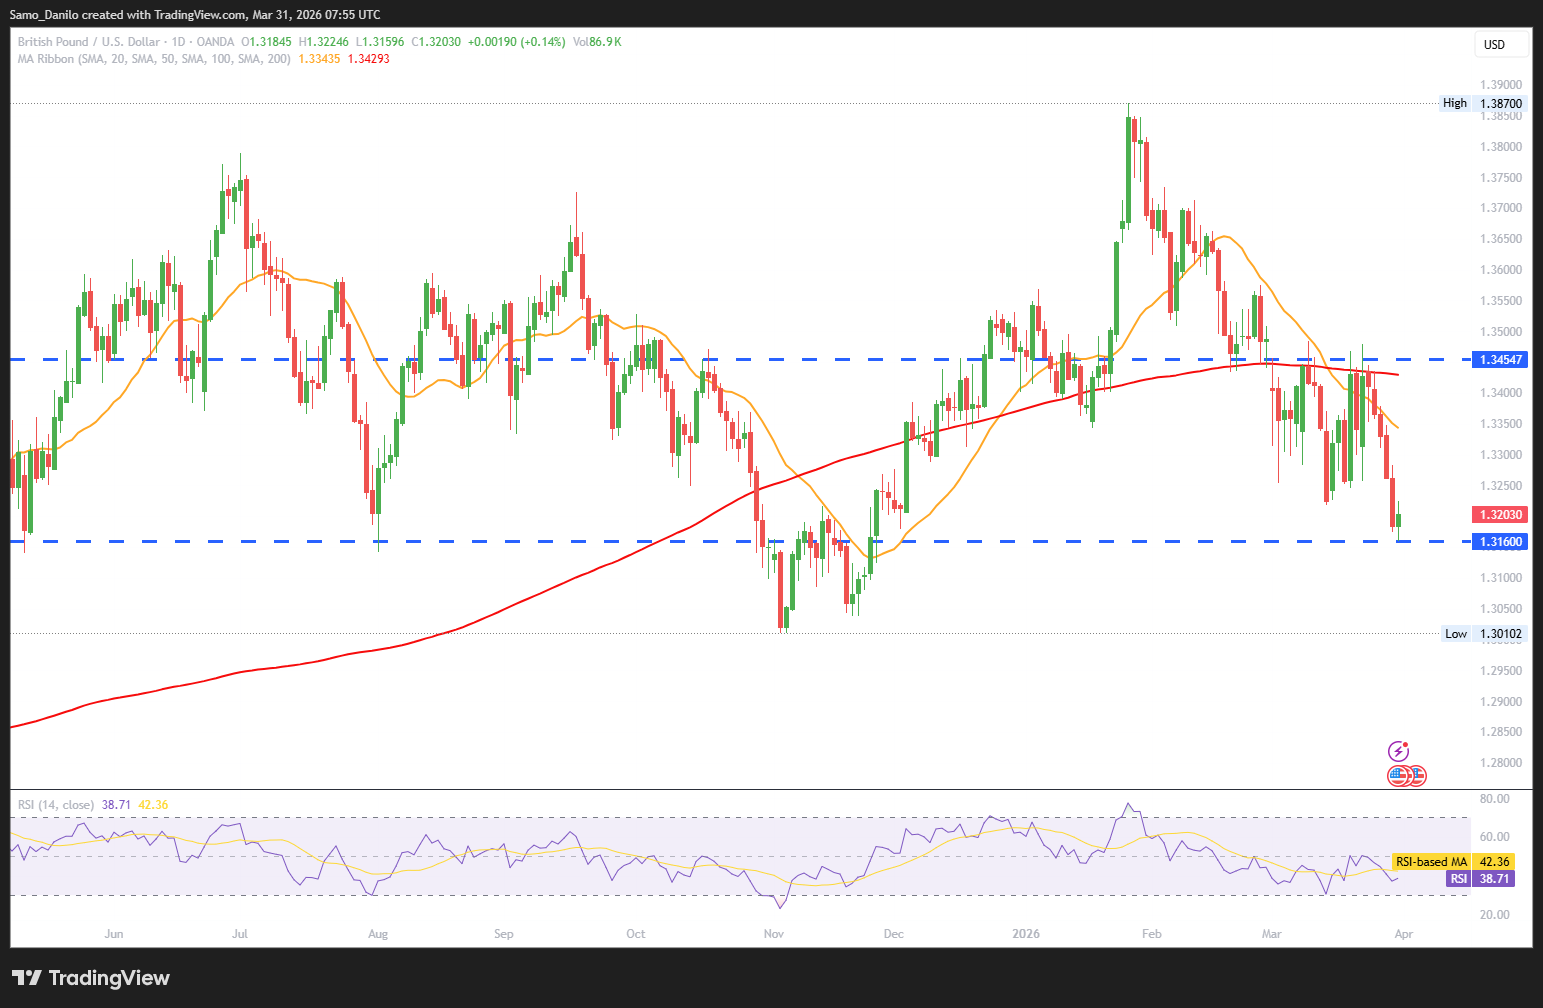Screen dimensions: 1543x1008
Task: Click the 2026 label on time axis
Action: coord(1026,934)
